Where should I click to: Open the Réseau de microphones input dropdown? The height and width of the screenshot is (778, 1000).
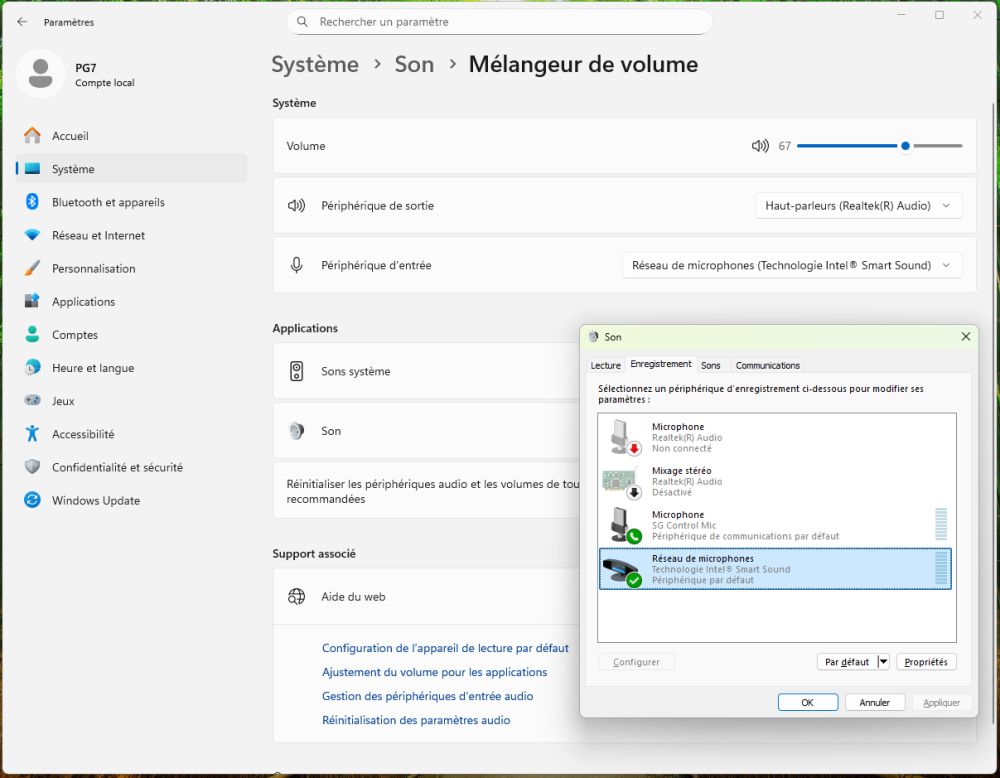point(791,265)
